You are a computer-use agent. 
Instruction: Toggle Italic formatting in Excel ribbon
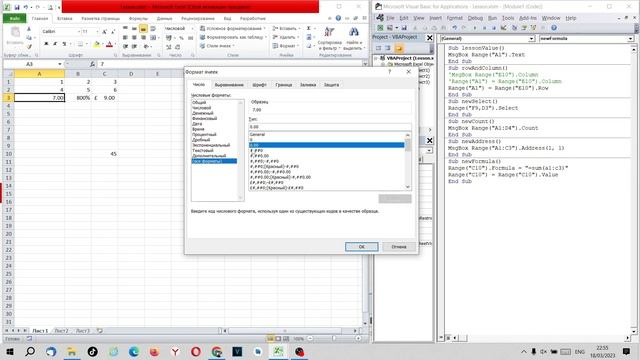[55, 44]
